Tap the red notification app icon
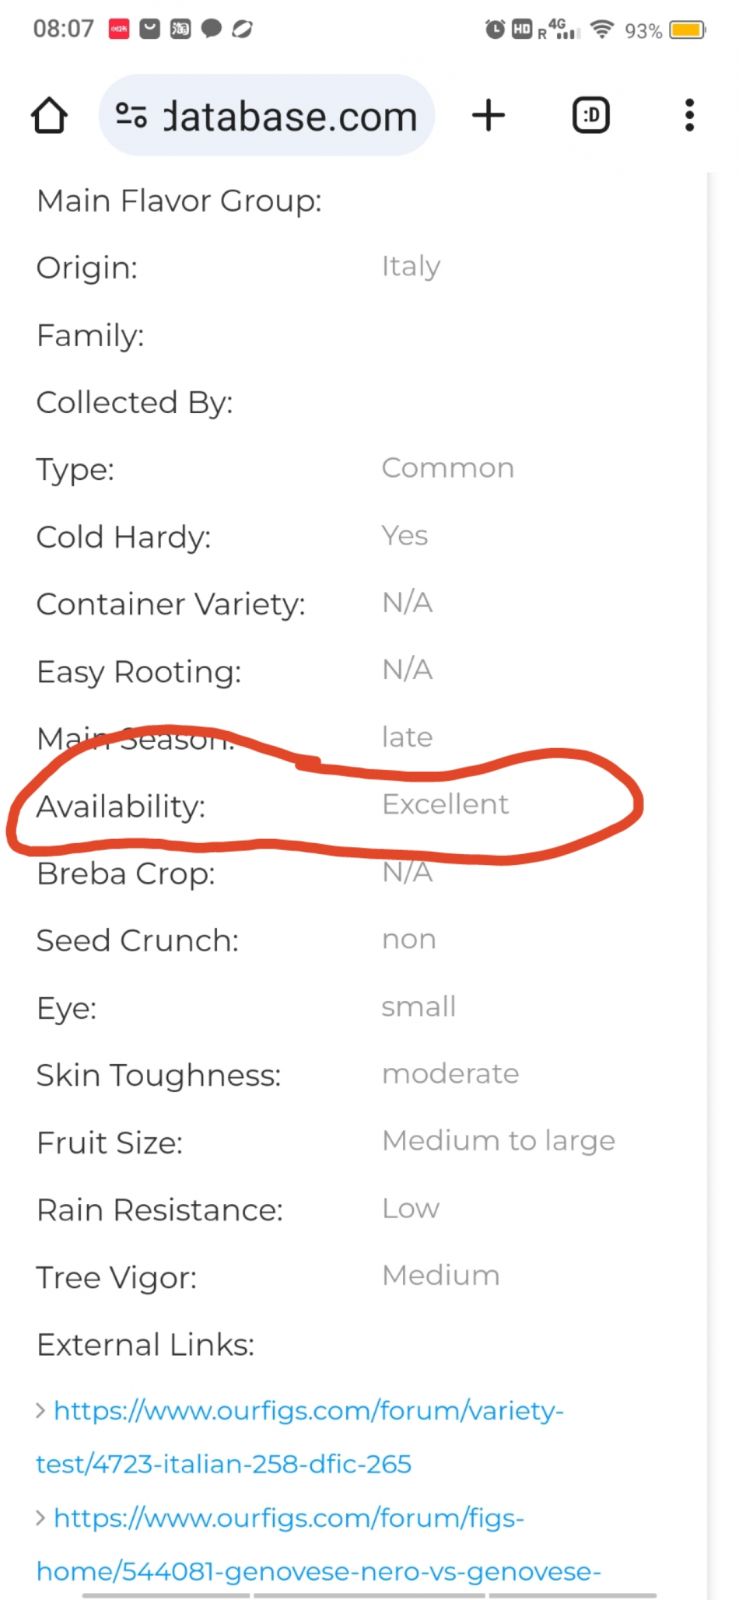This screenshot has width=739, height=1600. [119, 29]
